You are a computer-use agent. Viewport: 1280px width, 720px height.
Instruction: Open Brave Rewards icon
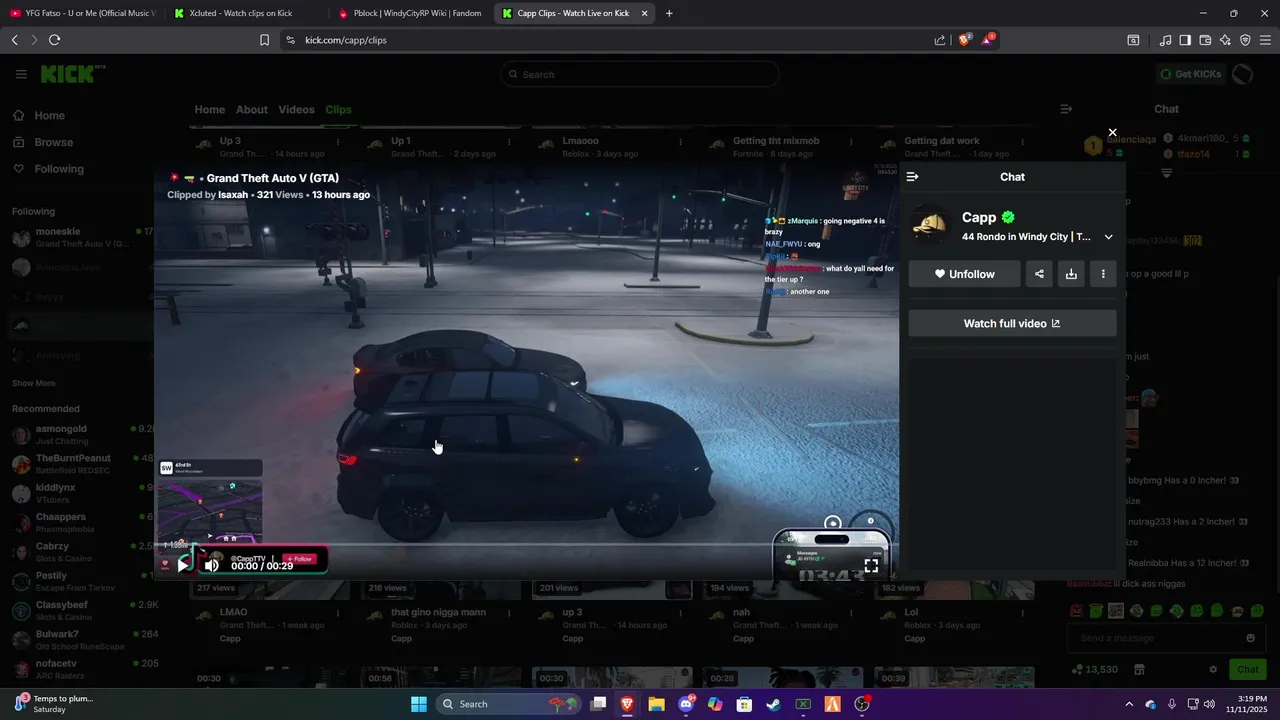[x=988, y=40]
